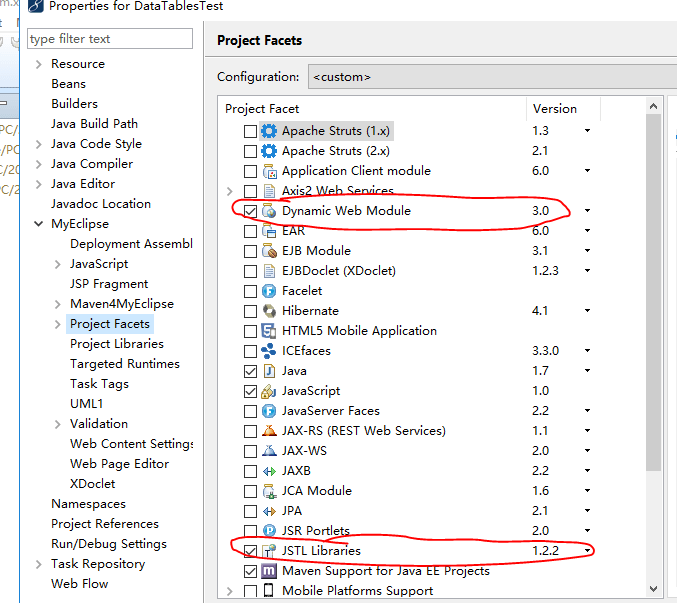Uncheck the Dynamic Web Module facet
The height and width of the screenshot is (603, 677).
(x=250, y=211)
